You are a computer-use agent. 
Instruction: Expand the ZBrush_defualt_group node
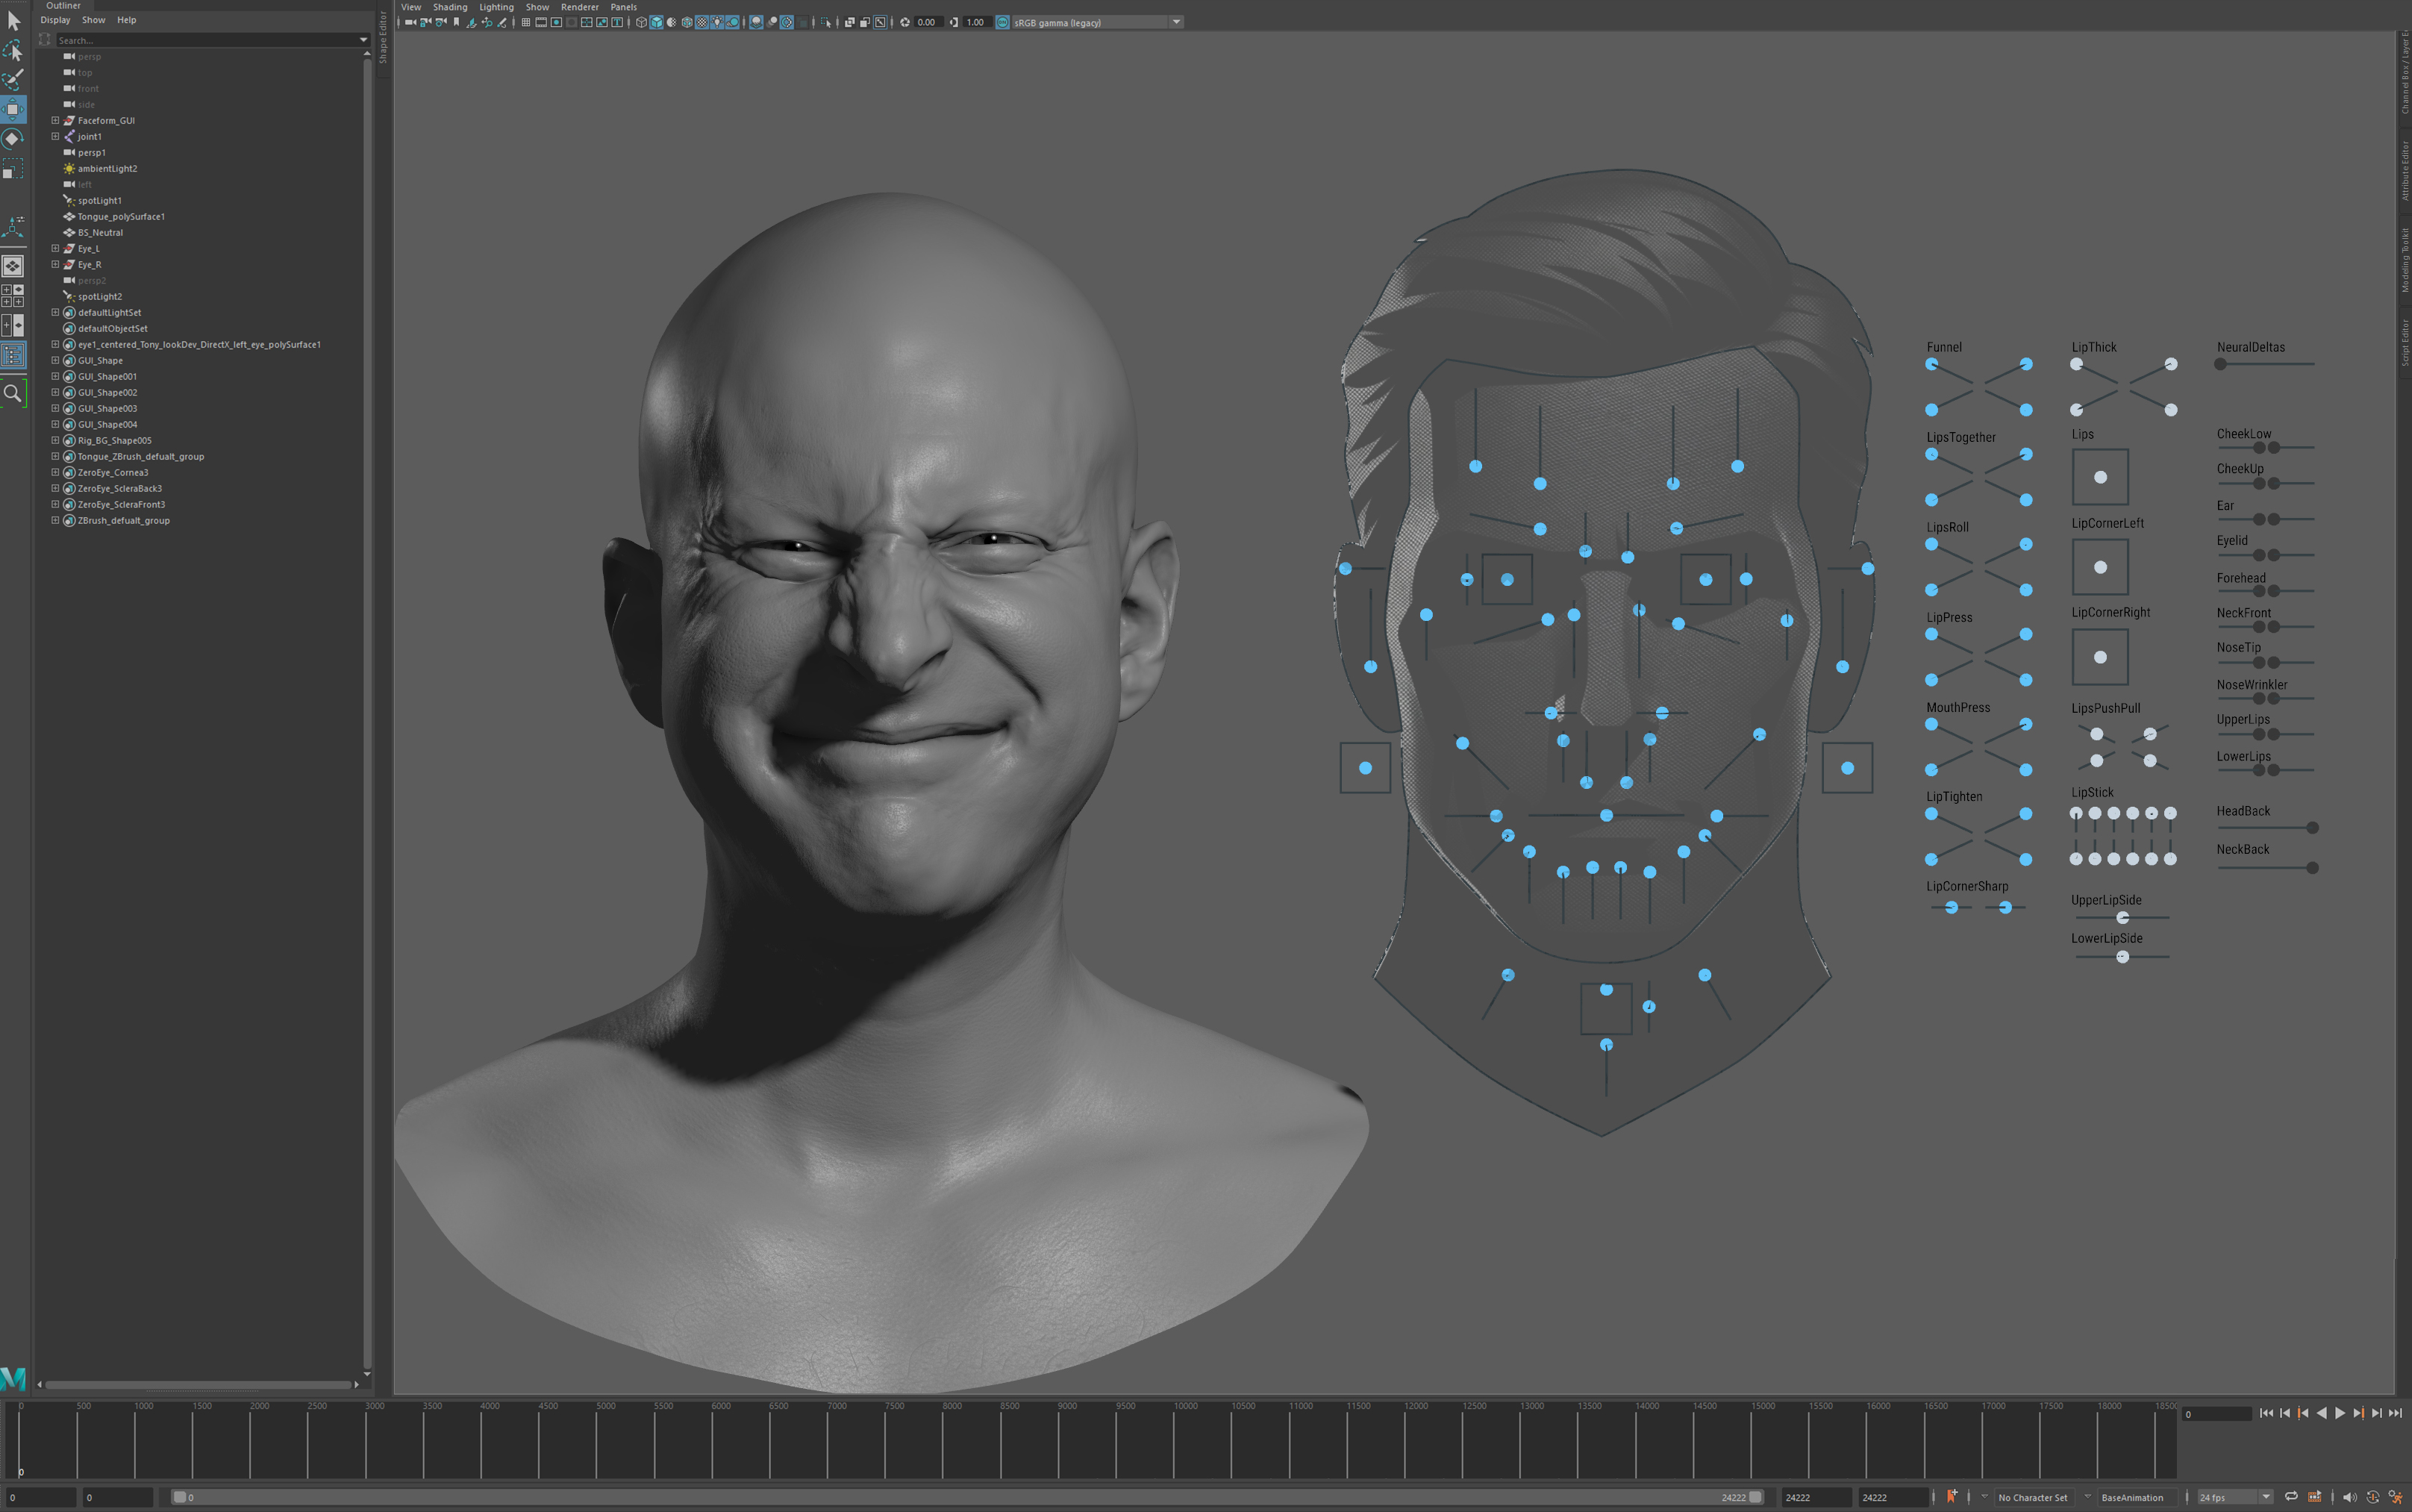[x=56, y=520]
